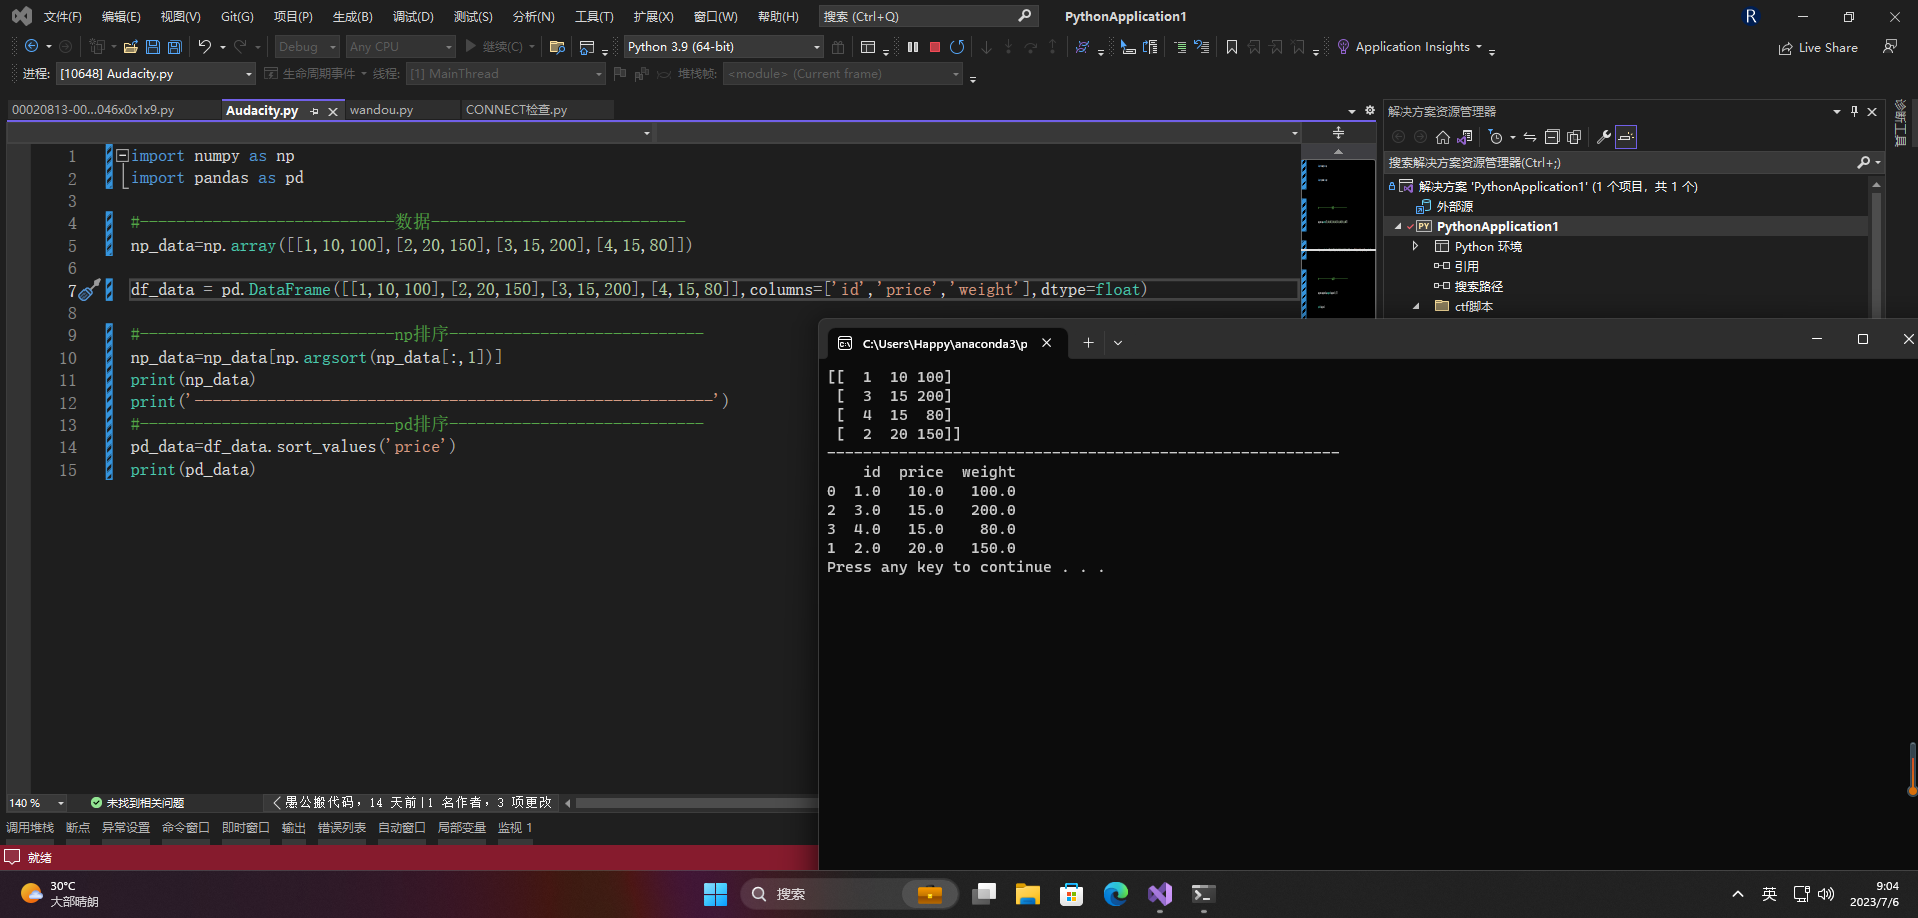Screen dimensions: 1918x918
Task: Open pending changes filter in Solution Explorer
Action: point(1496,137)
